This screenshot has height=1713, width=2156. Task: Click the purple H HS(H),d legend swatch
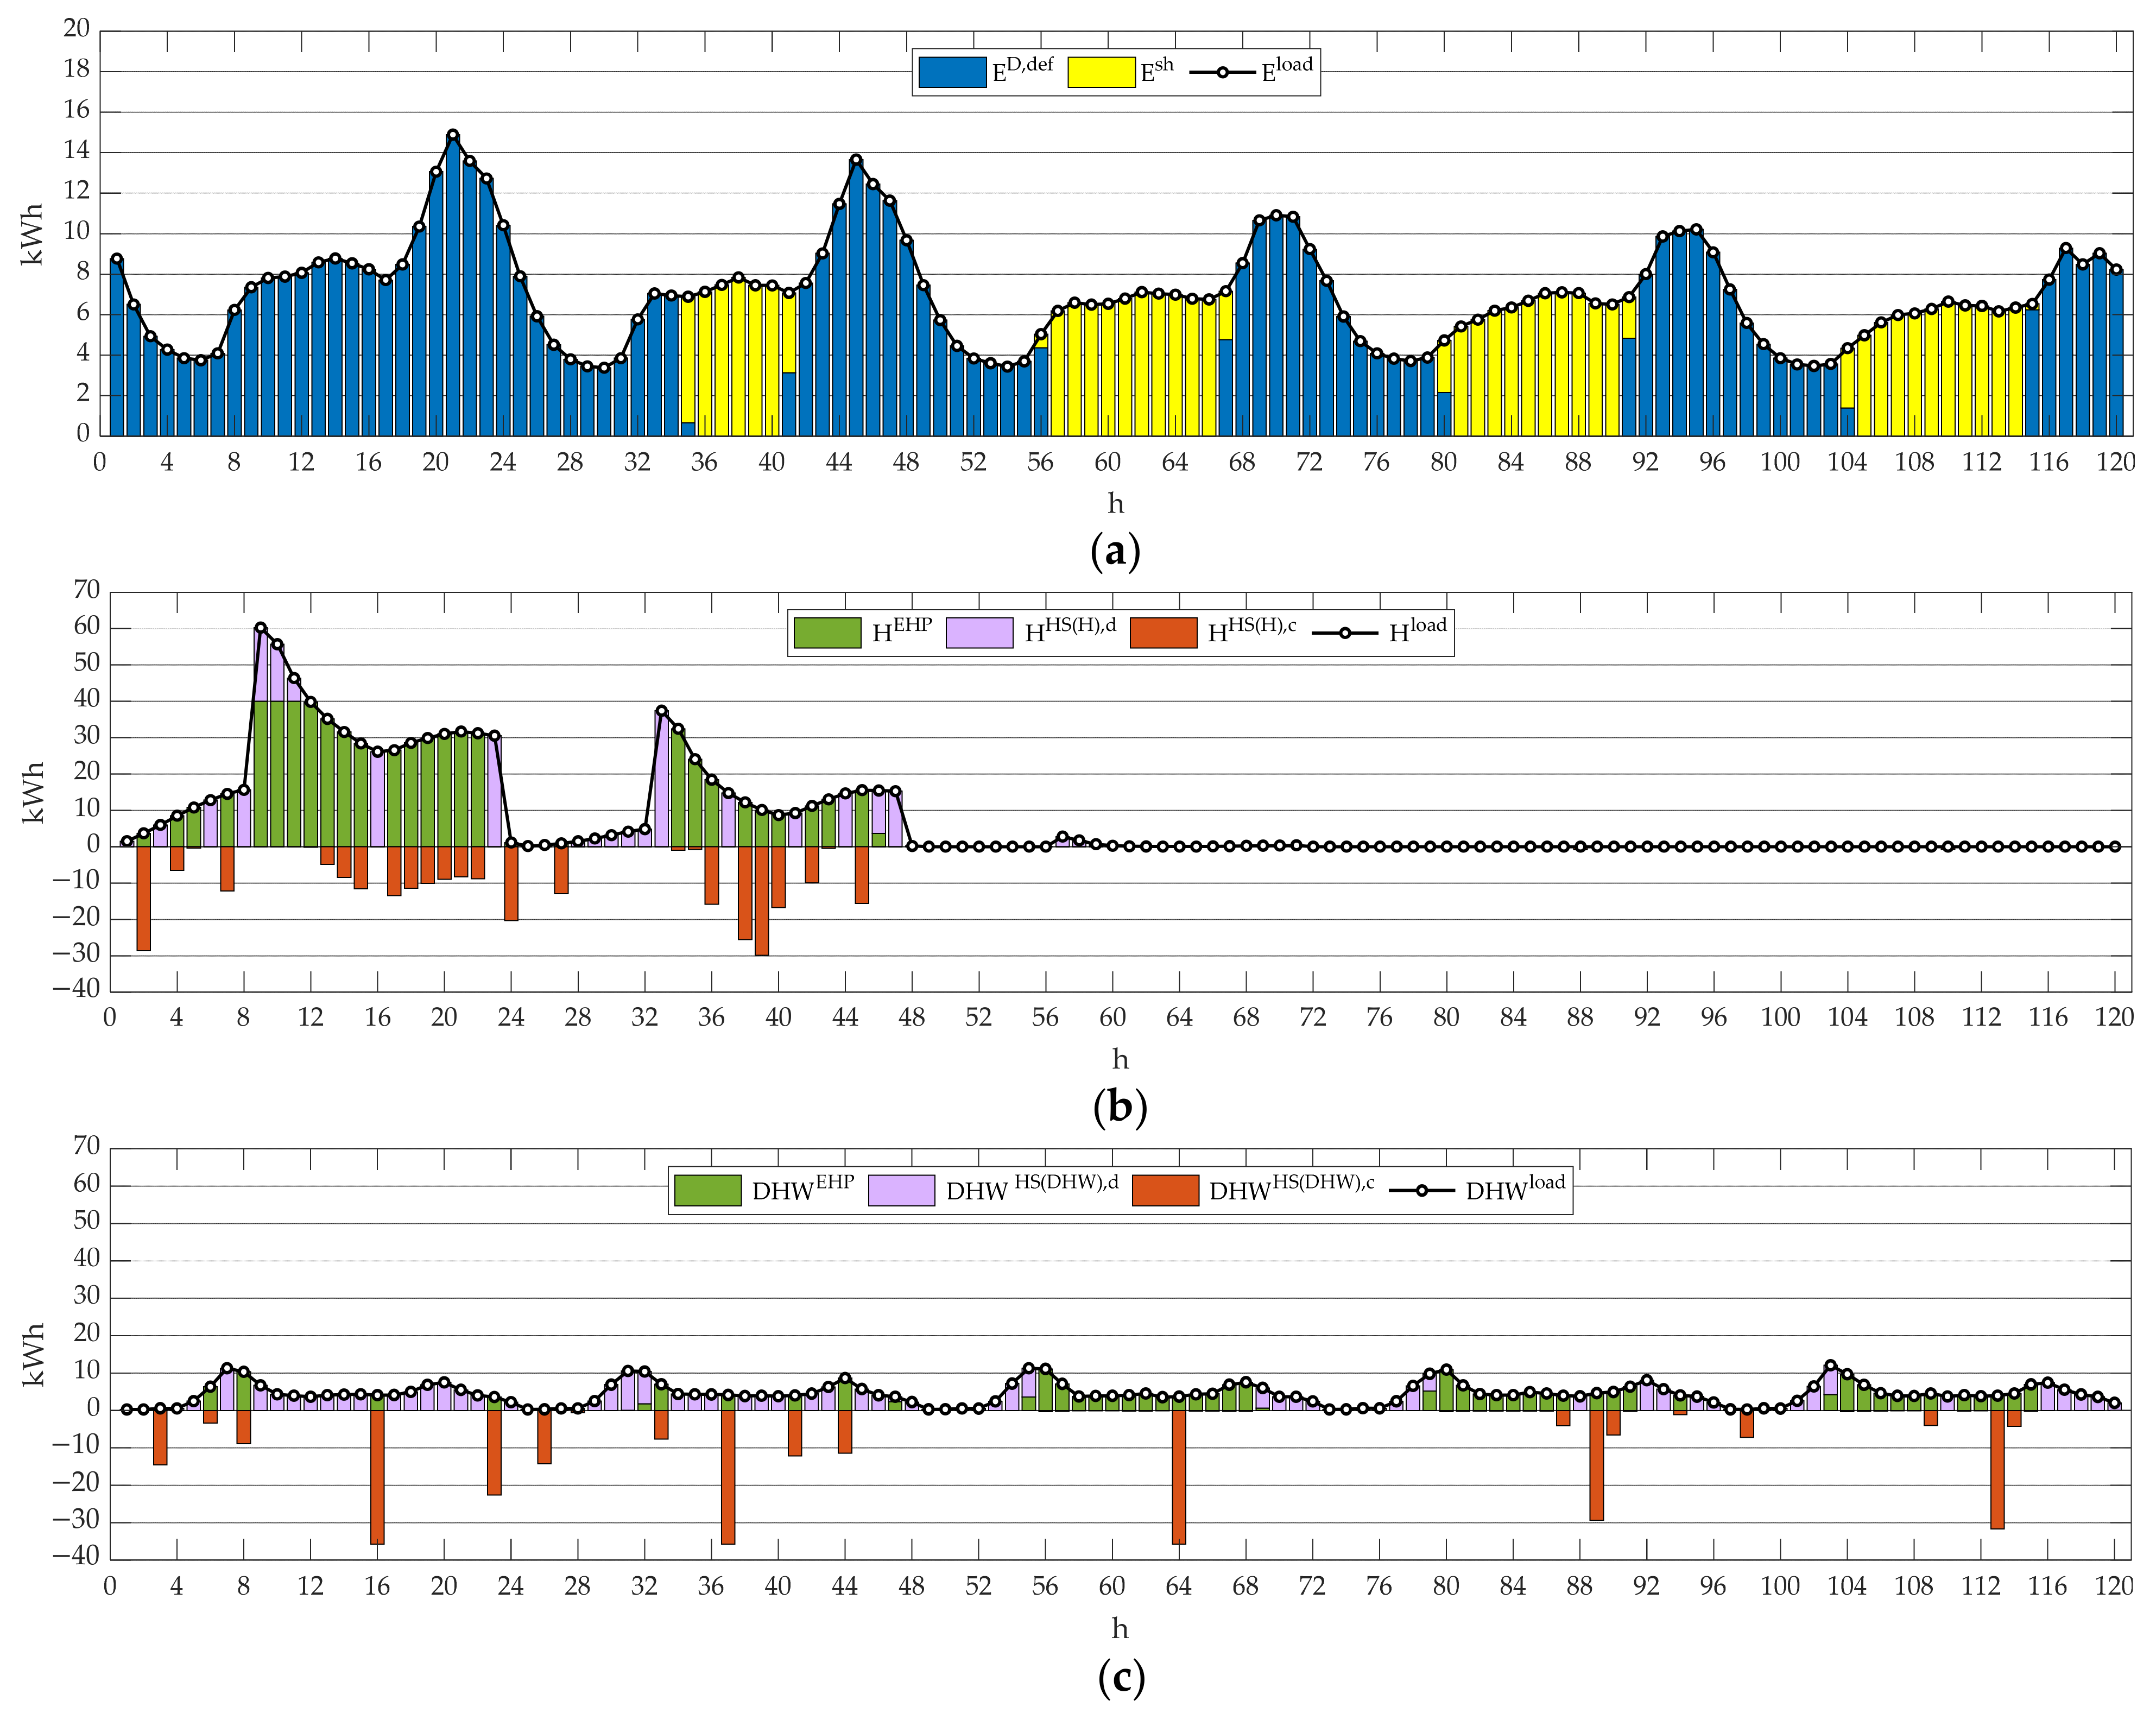(x=979, y=633)
